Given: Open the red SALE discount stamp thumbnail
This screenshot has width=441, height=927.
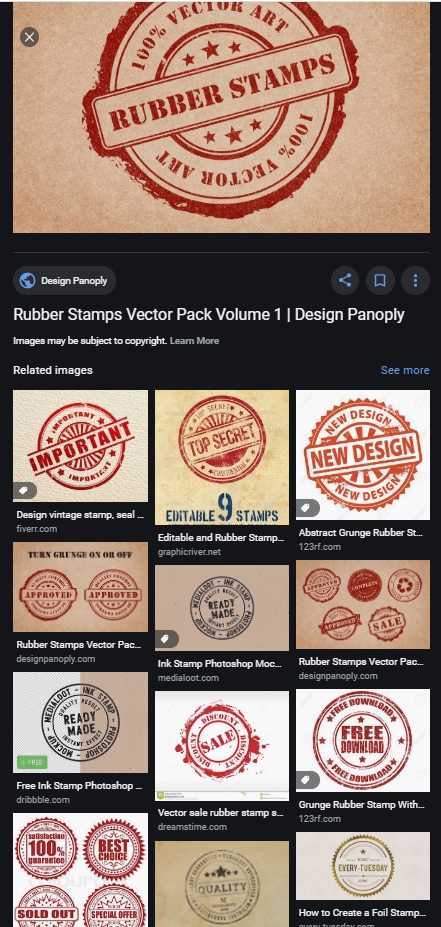Looking at the screenshot, I should click(x=222, y=747).
